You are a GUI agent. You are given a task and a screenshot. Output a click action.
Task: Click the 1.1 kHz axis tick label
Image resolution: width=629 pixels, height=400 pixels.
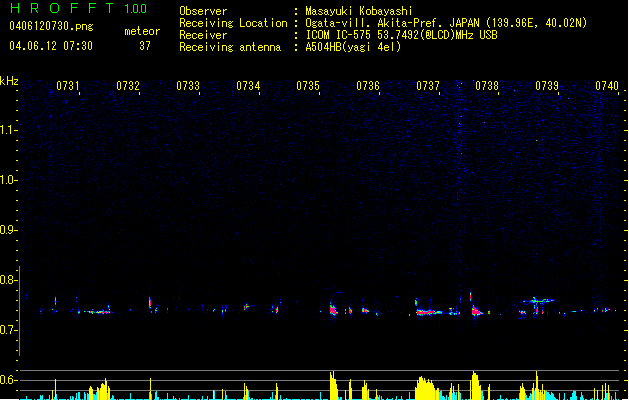coord(8,130)
